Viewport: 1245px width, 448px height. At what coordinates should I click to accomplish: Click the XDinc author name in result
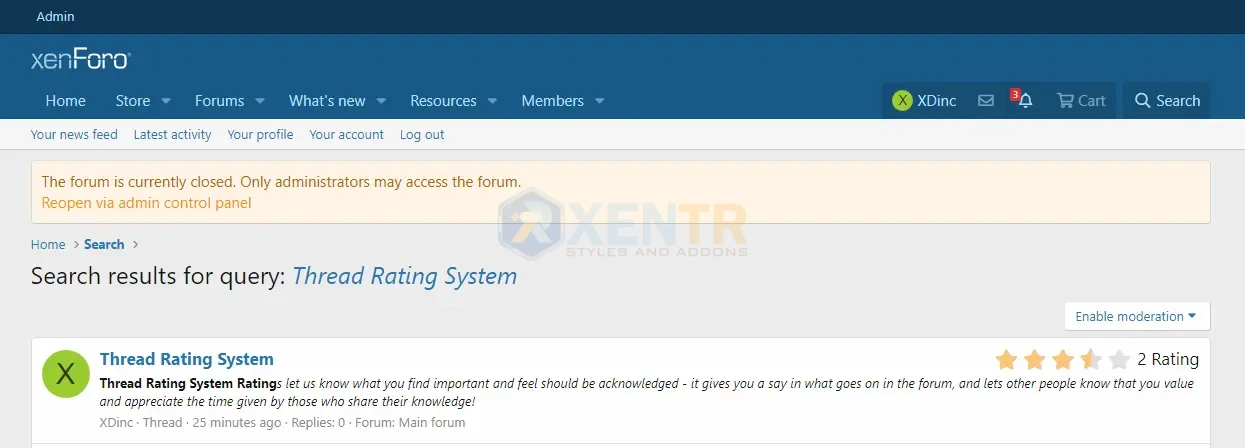point(117,423)
